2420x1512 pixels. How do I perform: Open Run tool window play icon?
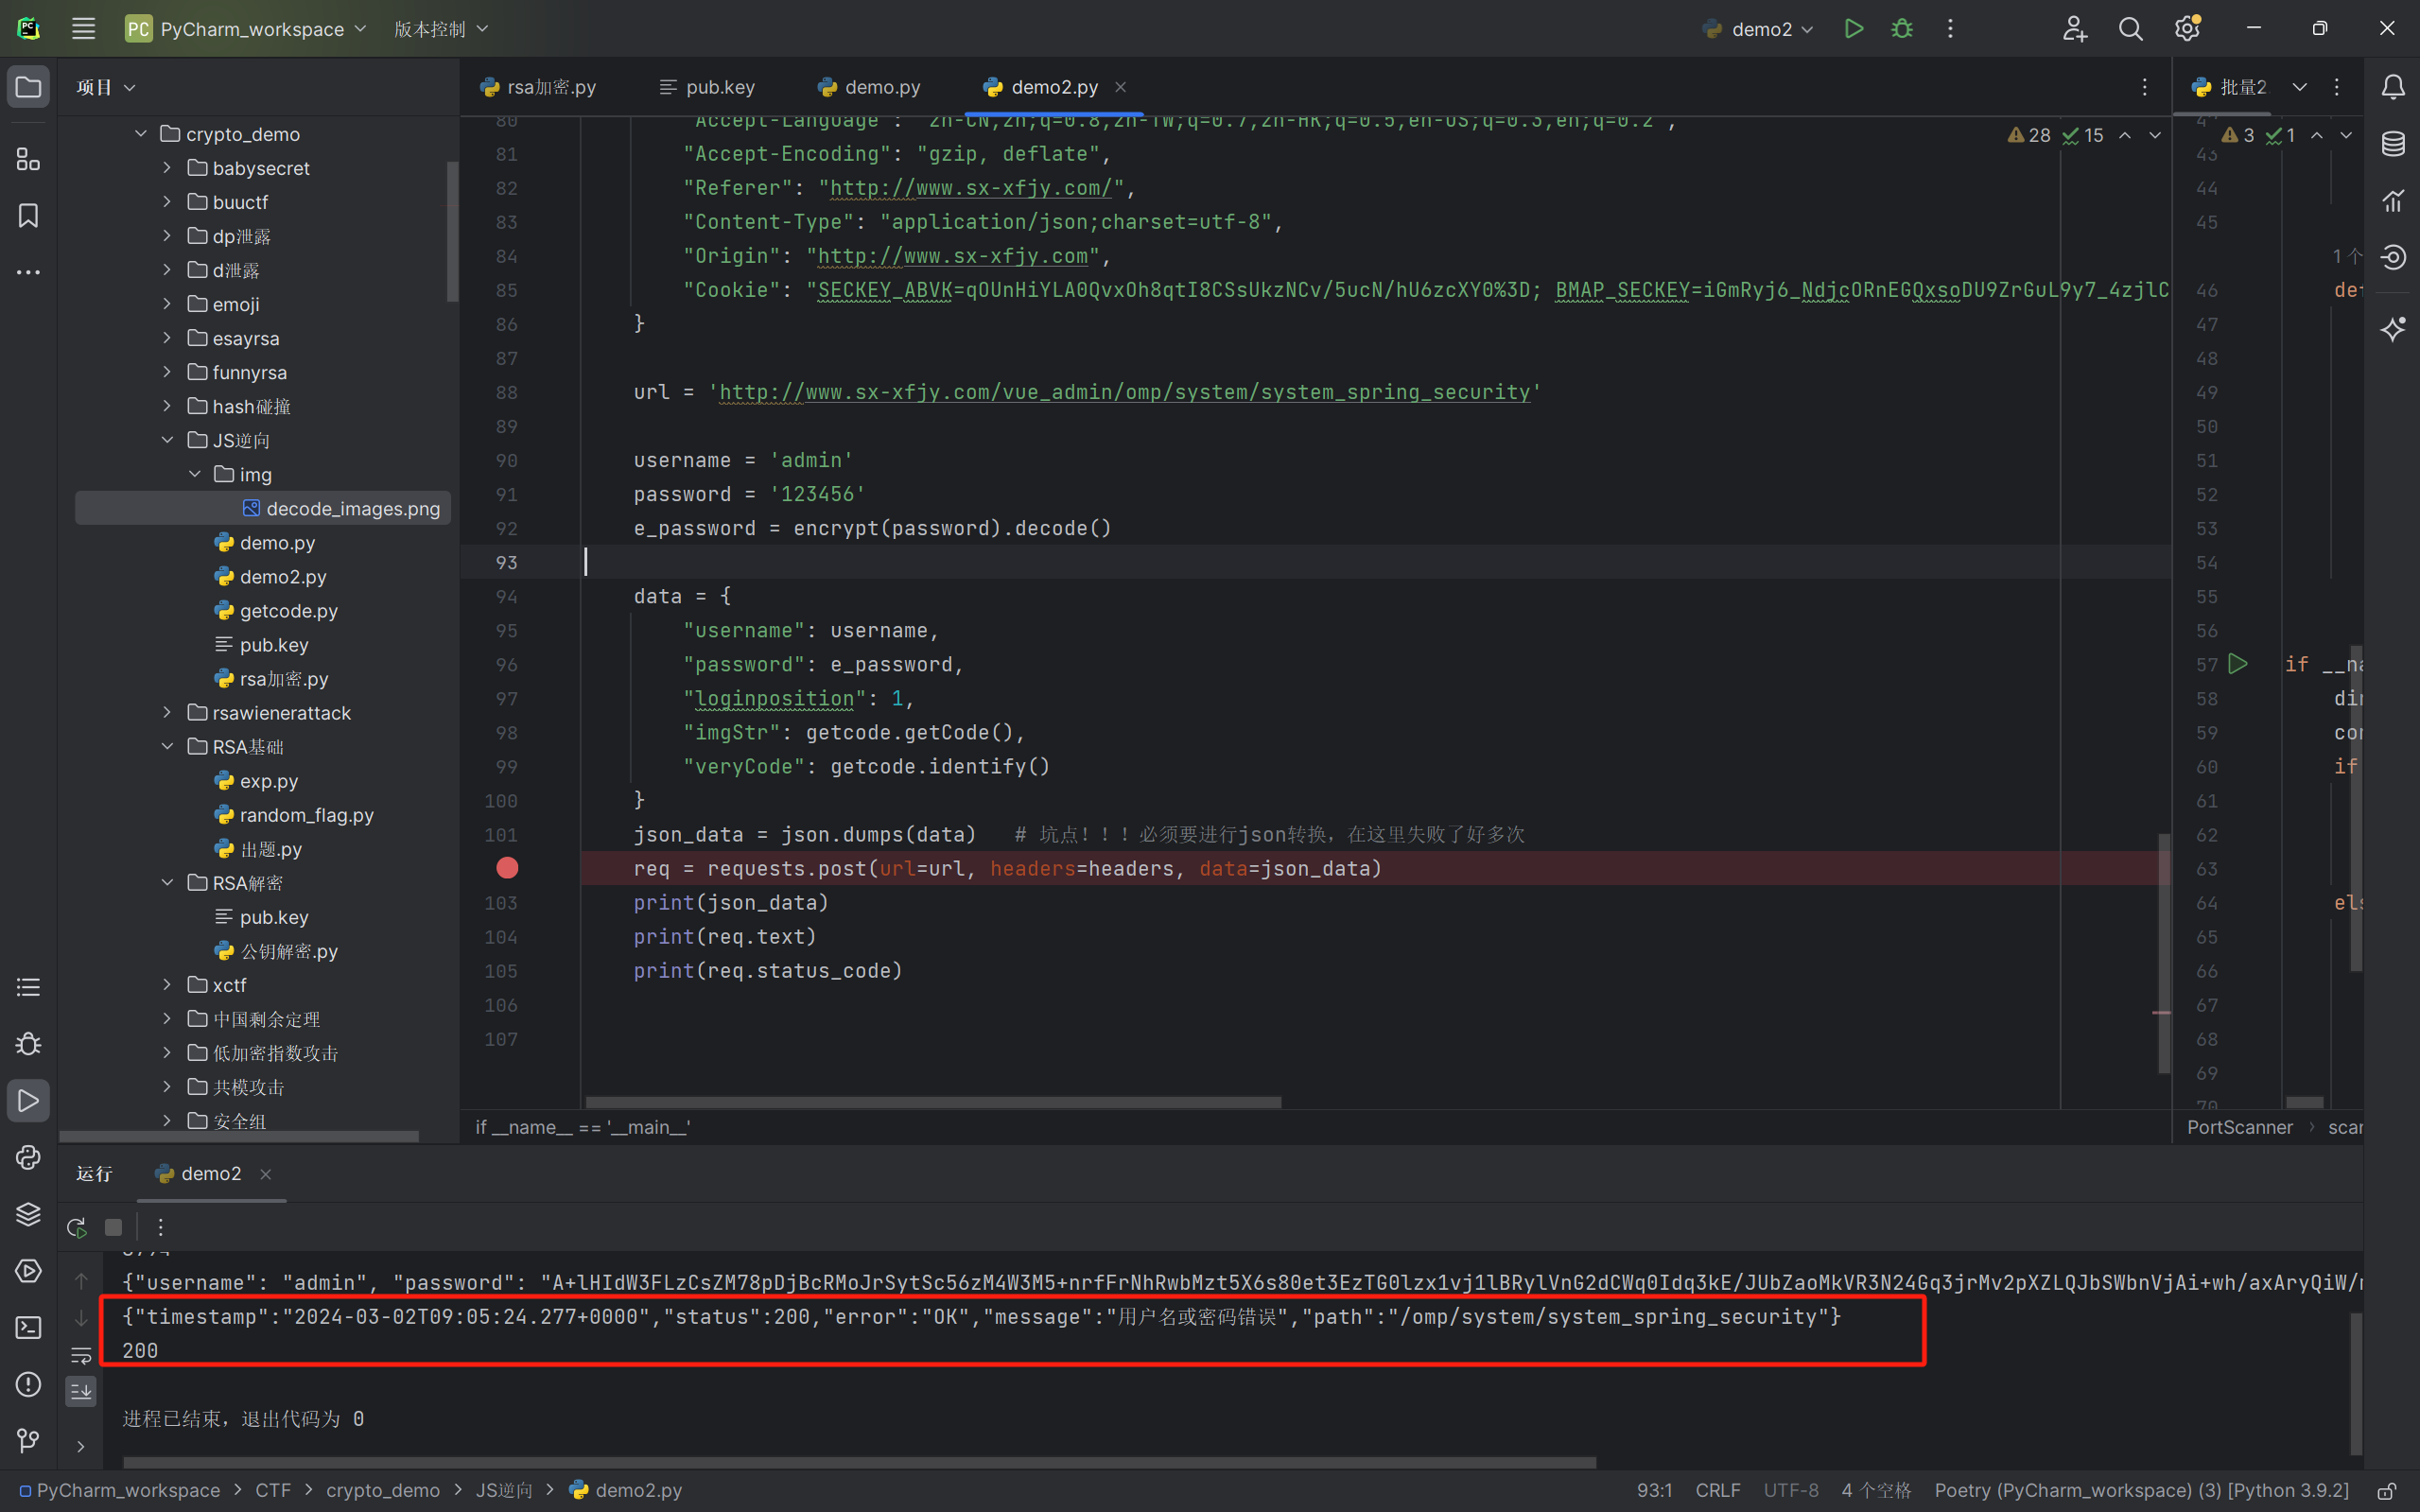pyautogui.click(x=28, y=1101)
